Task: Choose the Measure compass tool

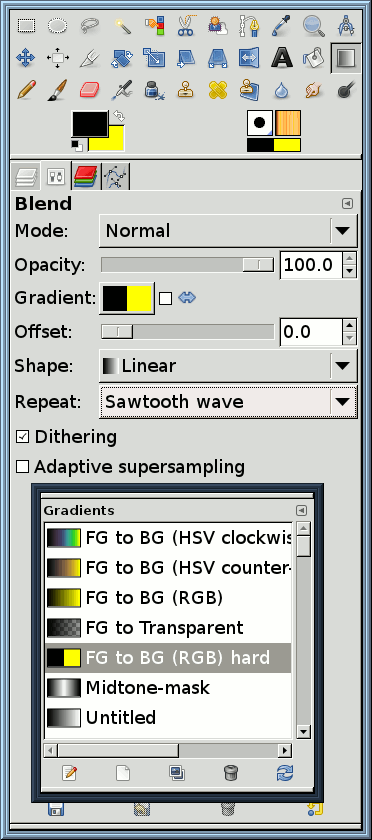Action: (346, 25)
